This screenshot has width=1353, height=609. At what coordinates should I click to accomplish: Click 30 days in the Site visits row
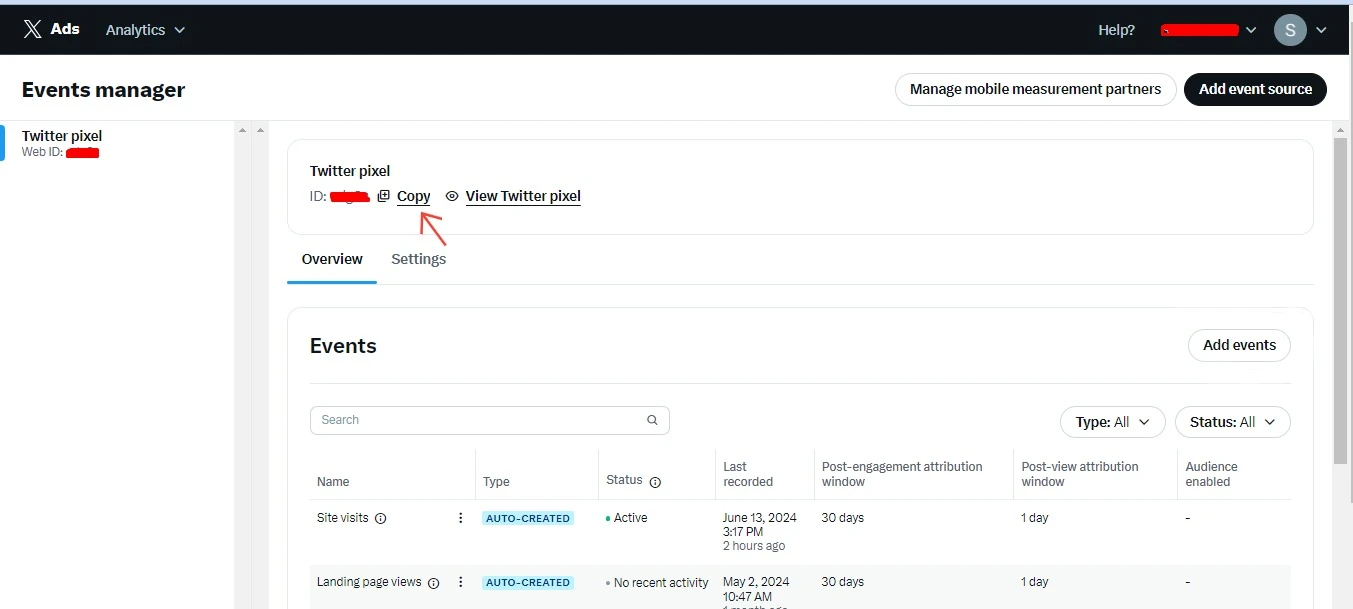tap(843, 518)
